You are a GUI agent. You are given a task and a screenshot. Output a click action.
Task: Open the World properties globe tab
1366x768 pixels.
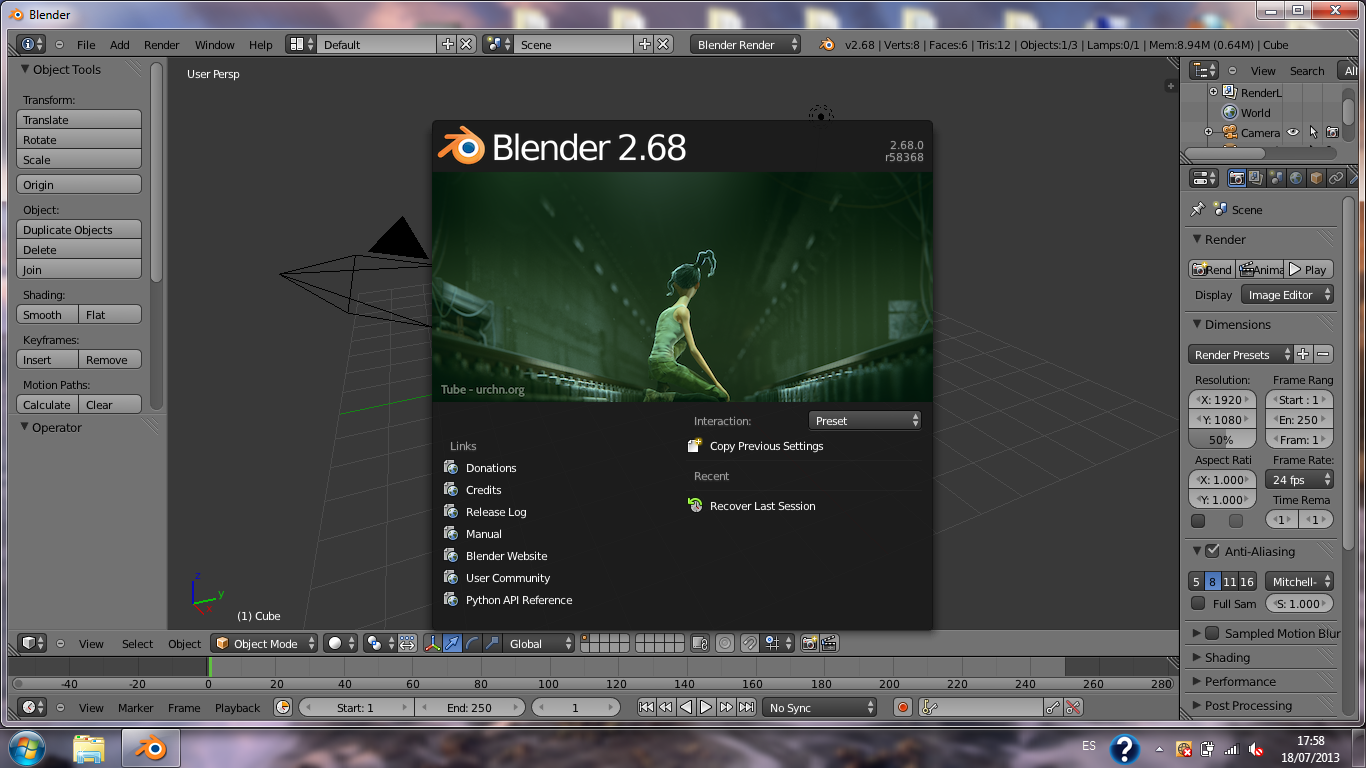pos(1296,178)
